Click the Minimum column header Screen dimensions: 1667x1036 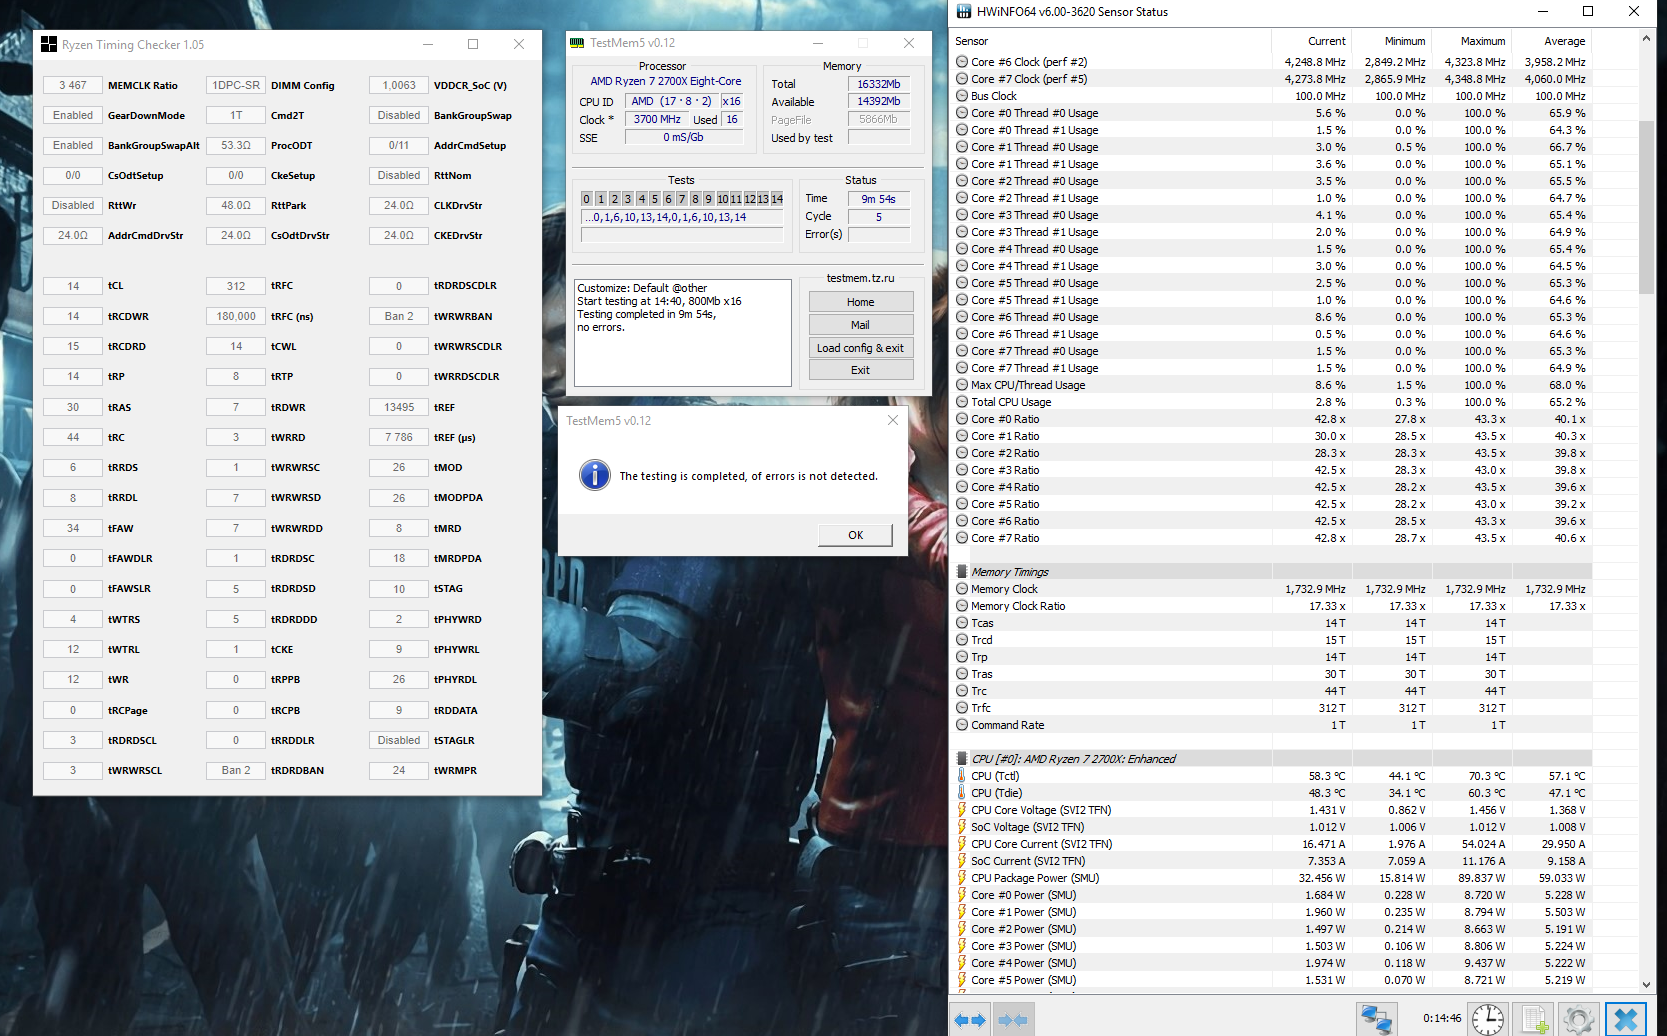[1391, 41]
